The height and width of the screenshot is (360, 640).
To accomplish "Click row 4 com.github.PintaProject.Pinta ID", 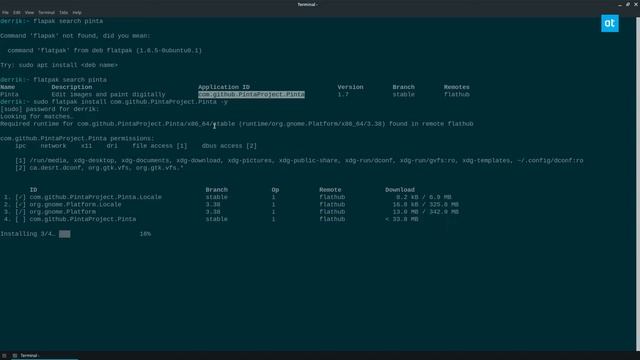I will (x=82, y=219).
